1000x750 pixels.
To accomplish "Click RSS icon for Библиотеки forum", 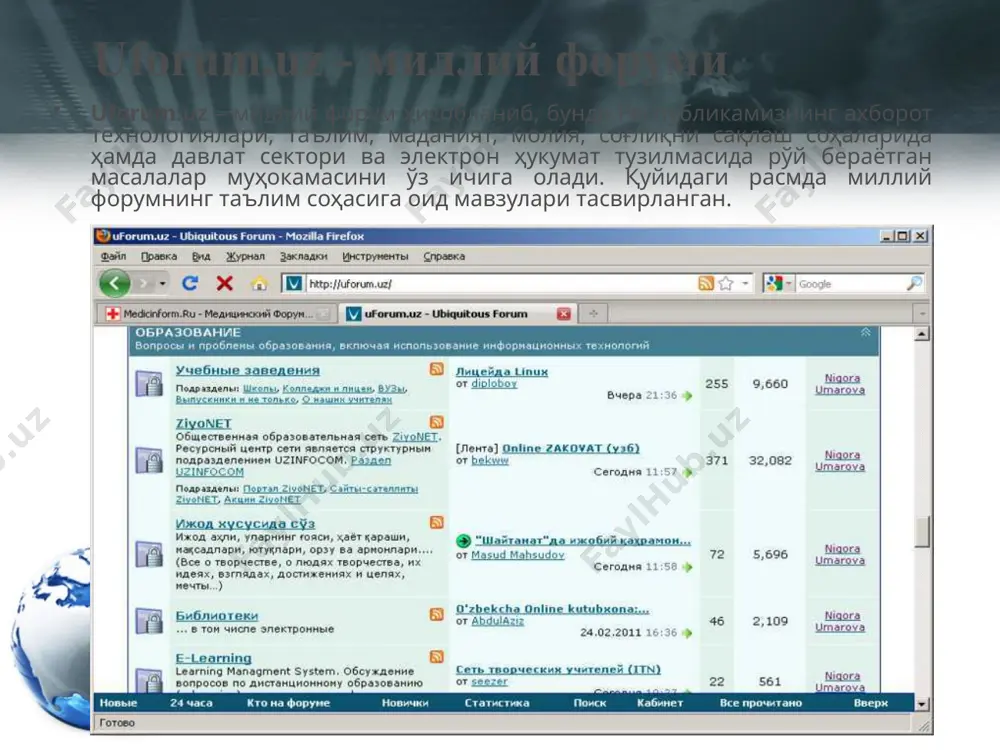I will tap(436, 614).
